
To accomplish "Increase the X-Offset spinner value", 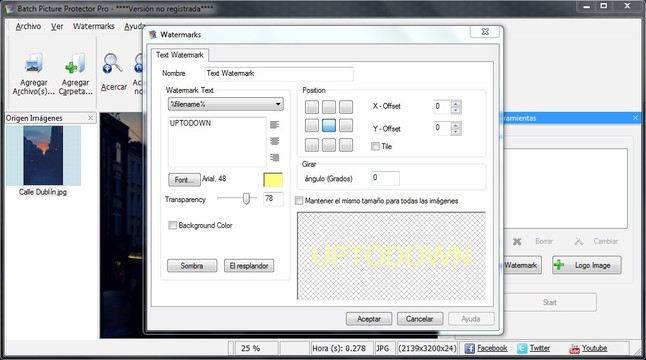I will tap(456, 104).
